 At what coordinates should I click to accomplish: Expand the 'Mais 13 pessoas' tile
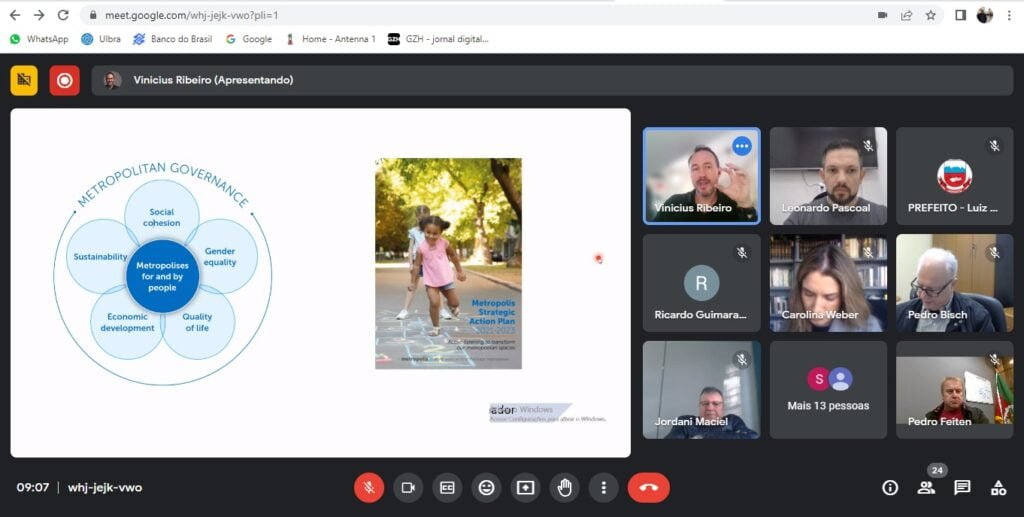coord(827,389)
